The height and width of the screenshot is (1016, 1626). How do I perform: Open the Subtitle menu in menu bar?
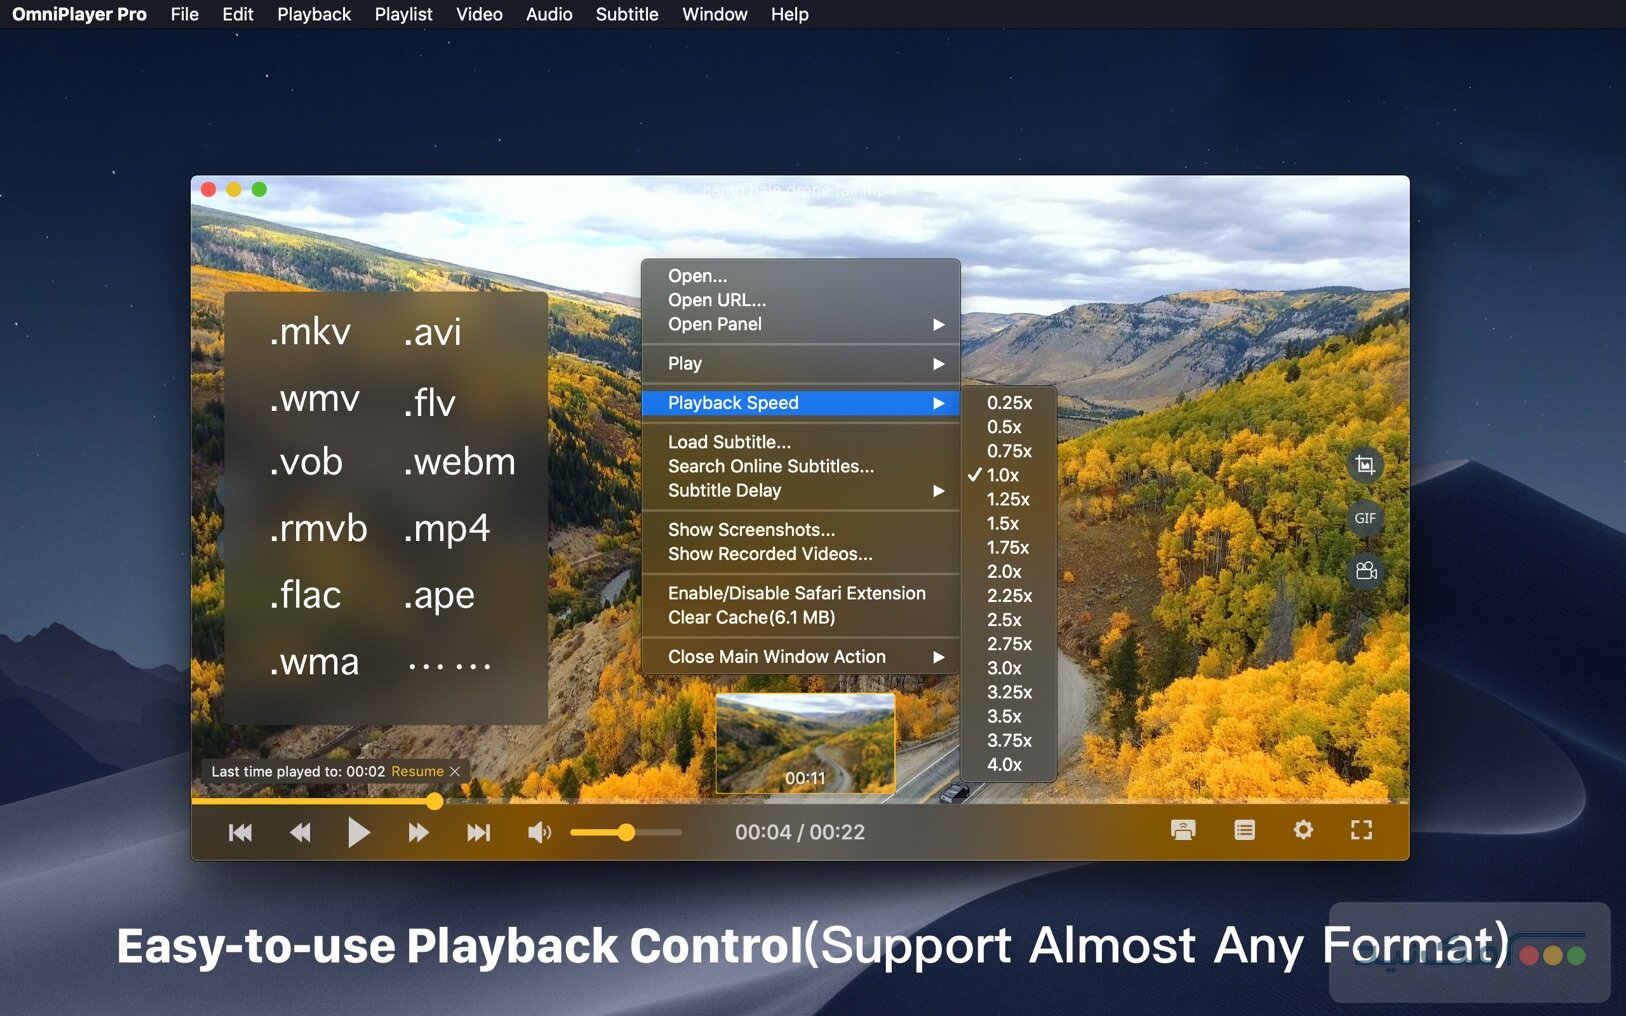[x=627, y=14]
